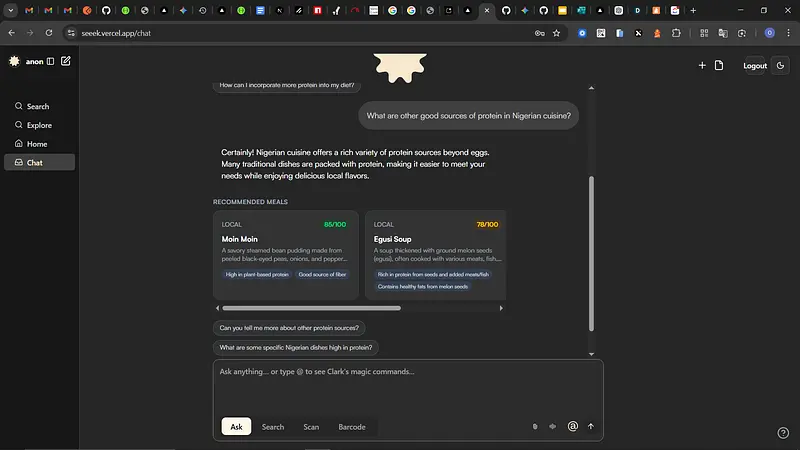
Task: Click suggestion 'What are some specific Nigerian dishes'
Action: 296,348
